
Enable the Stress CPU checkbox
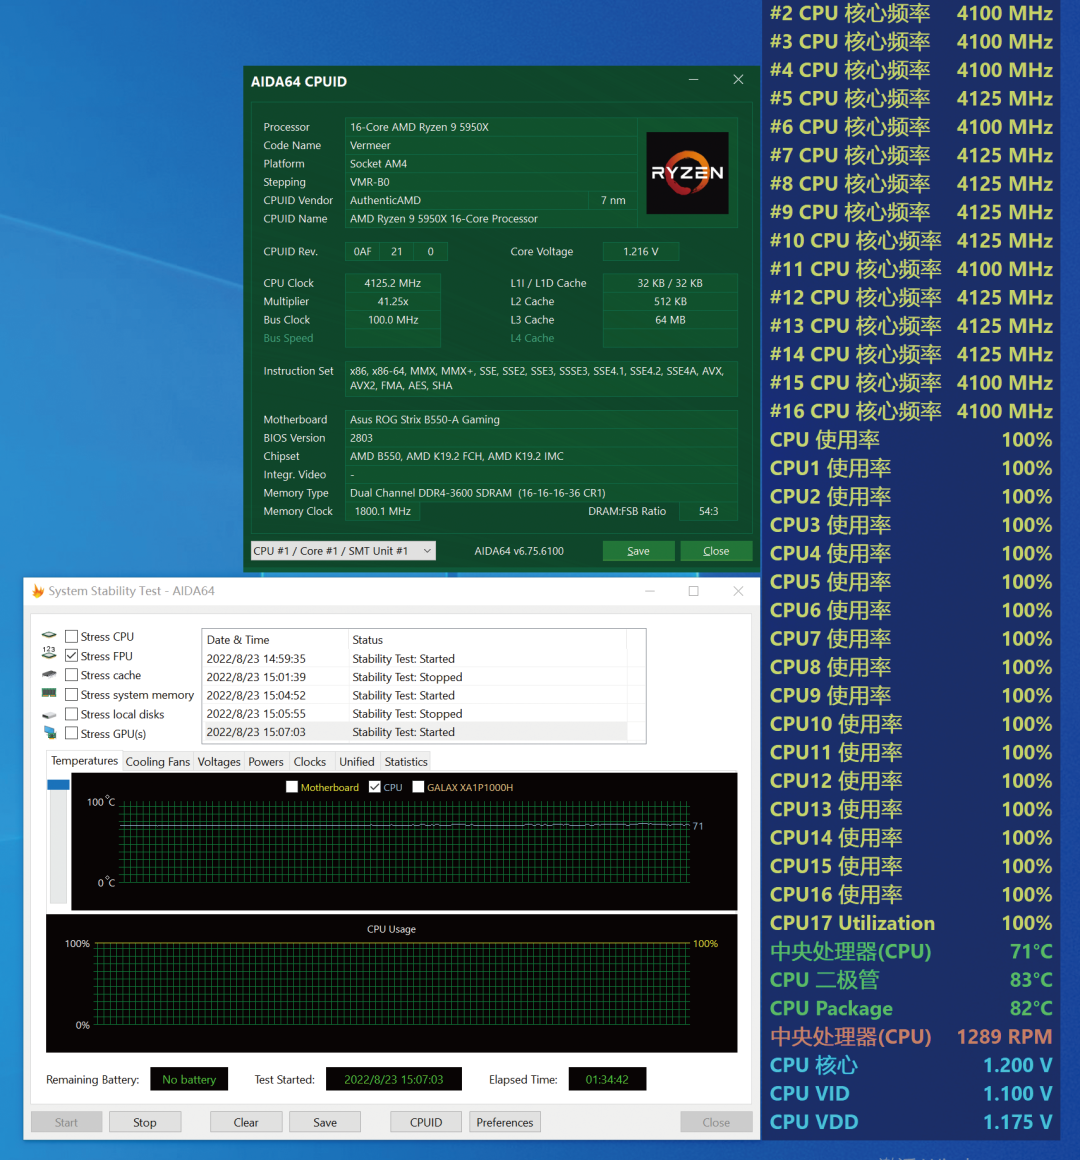pos(72,637)
